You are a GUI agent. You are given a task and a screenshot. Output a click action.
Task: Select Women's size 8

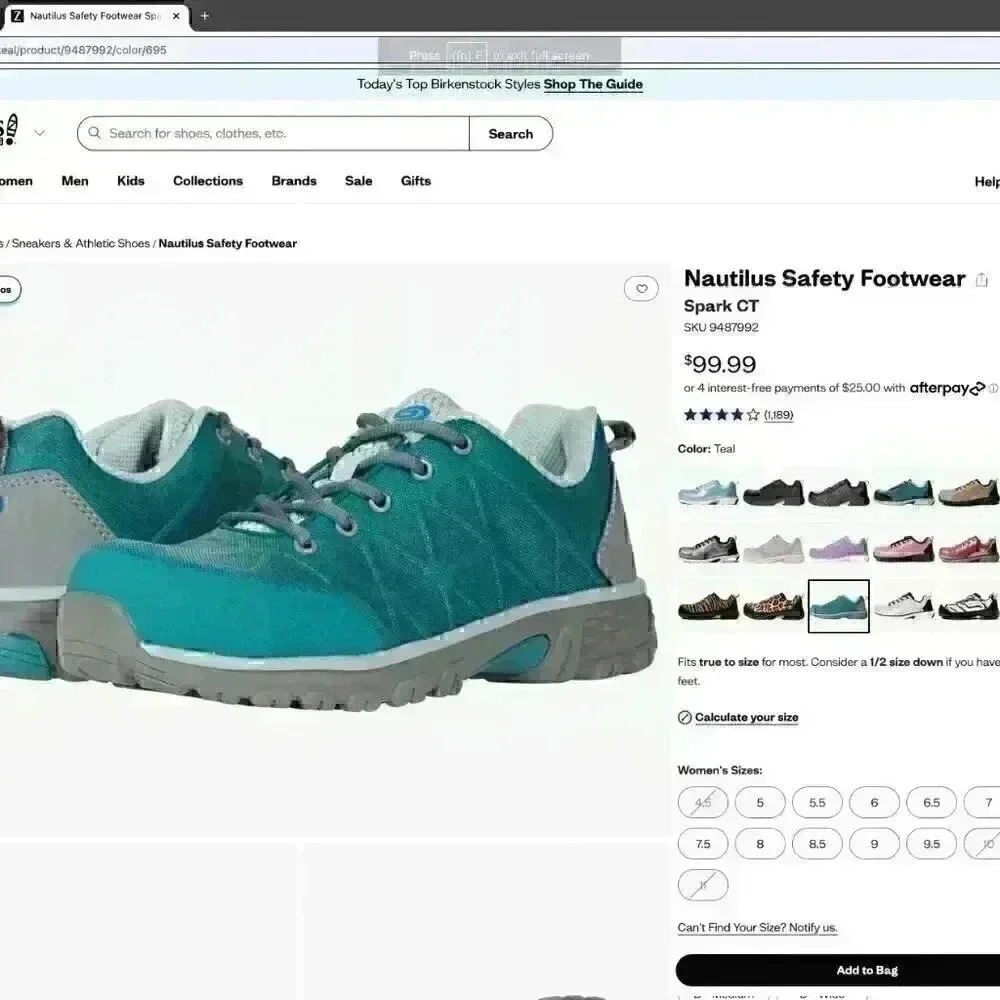click(760, 844)
